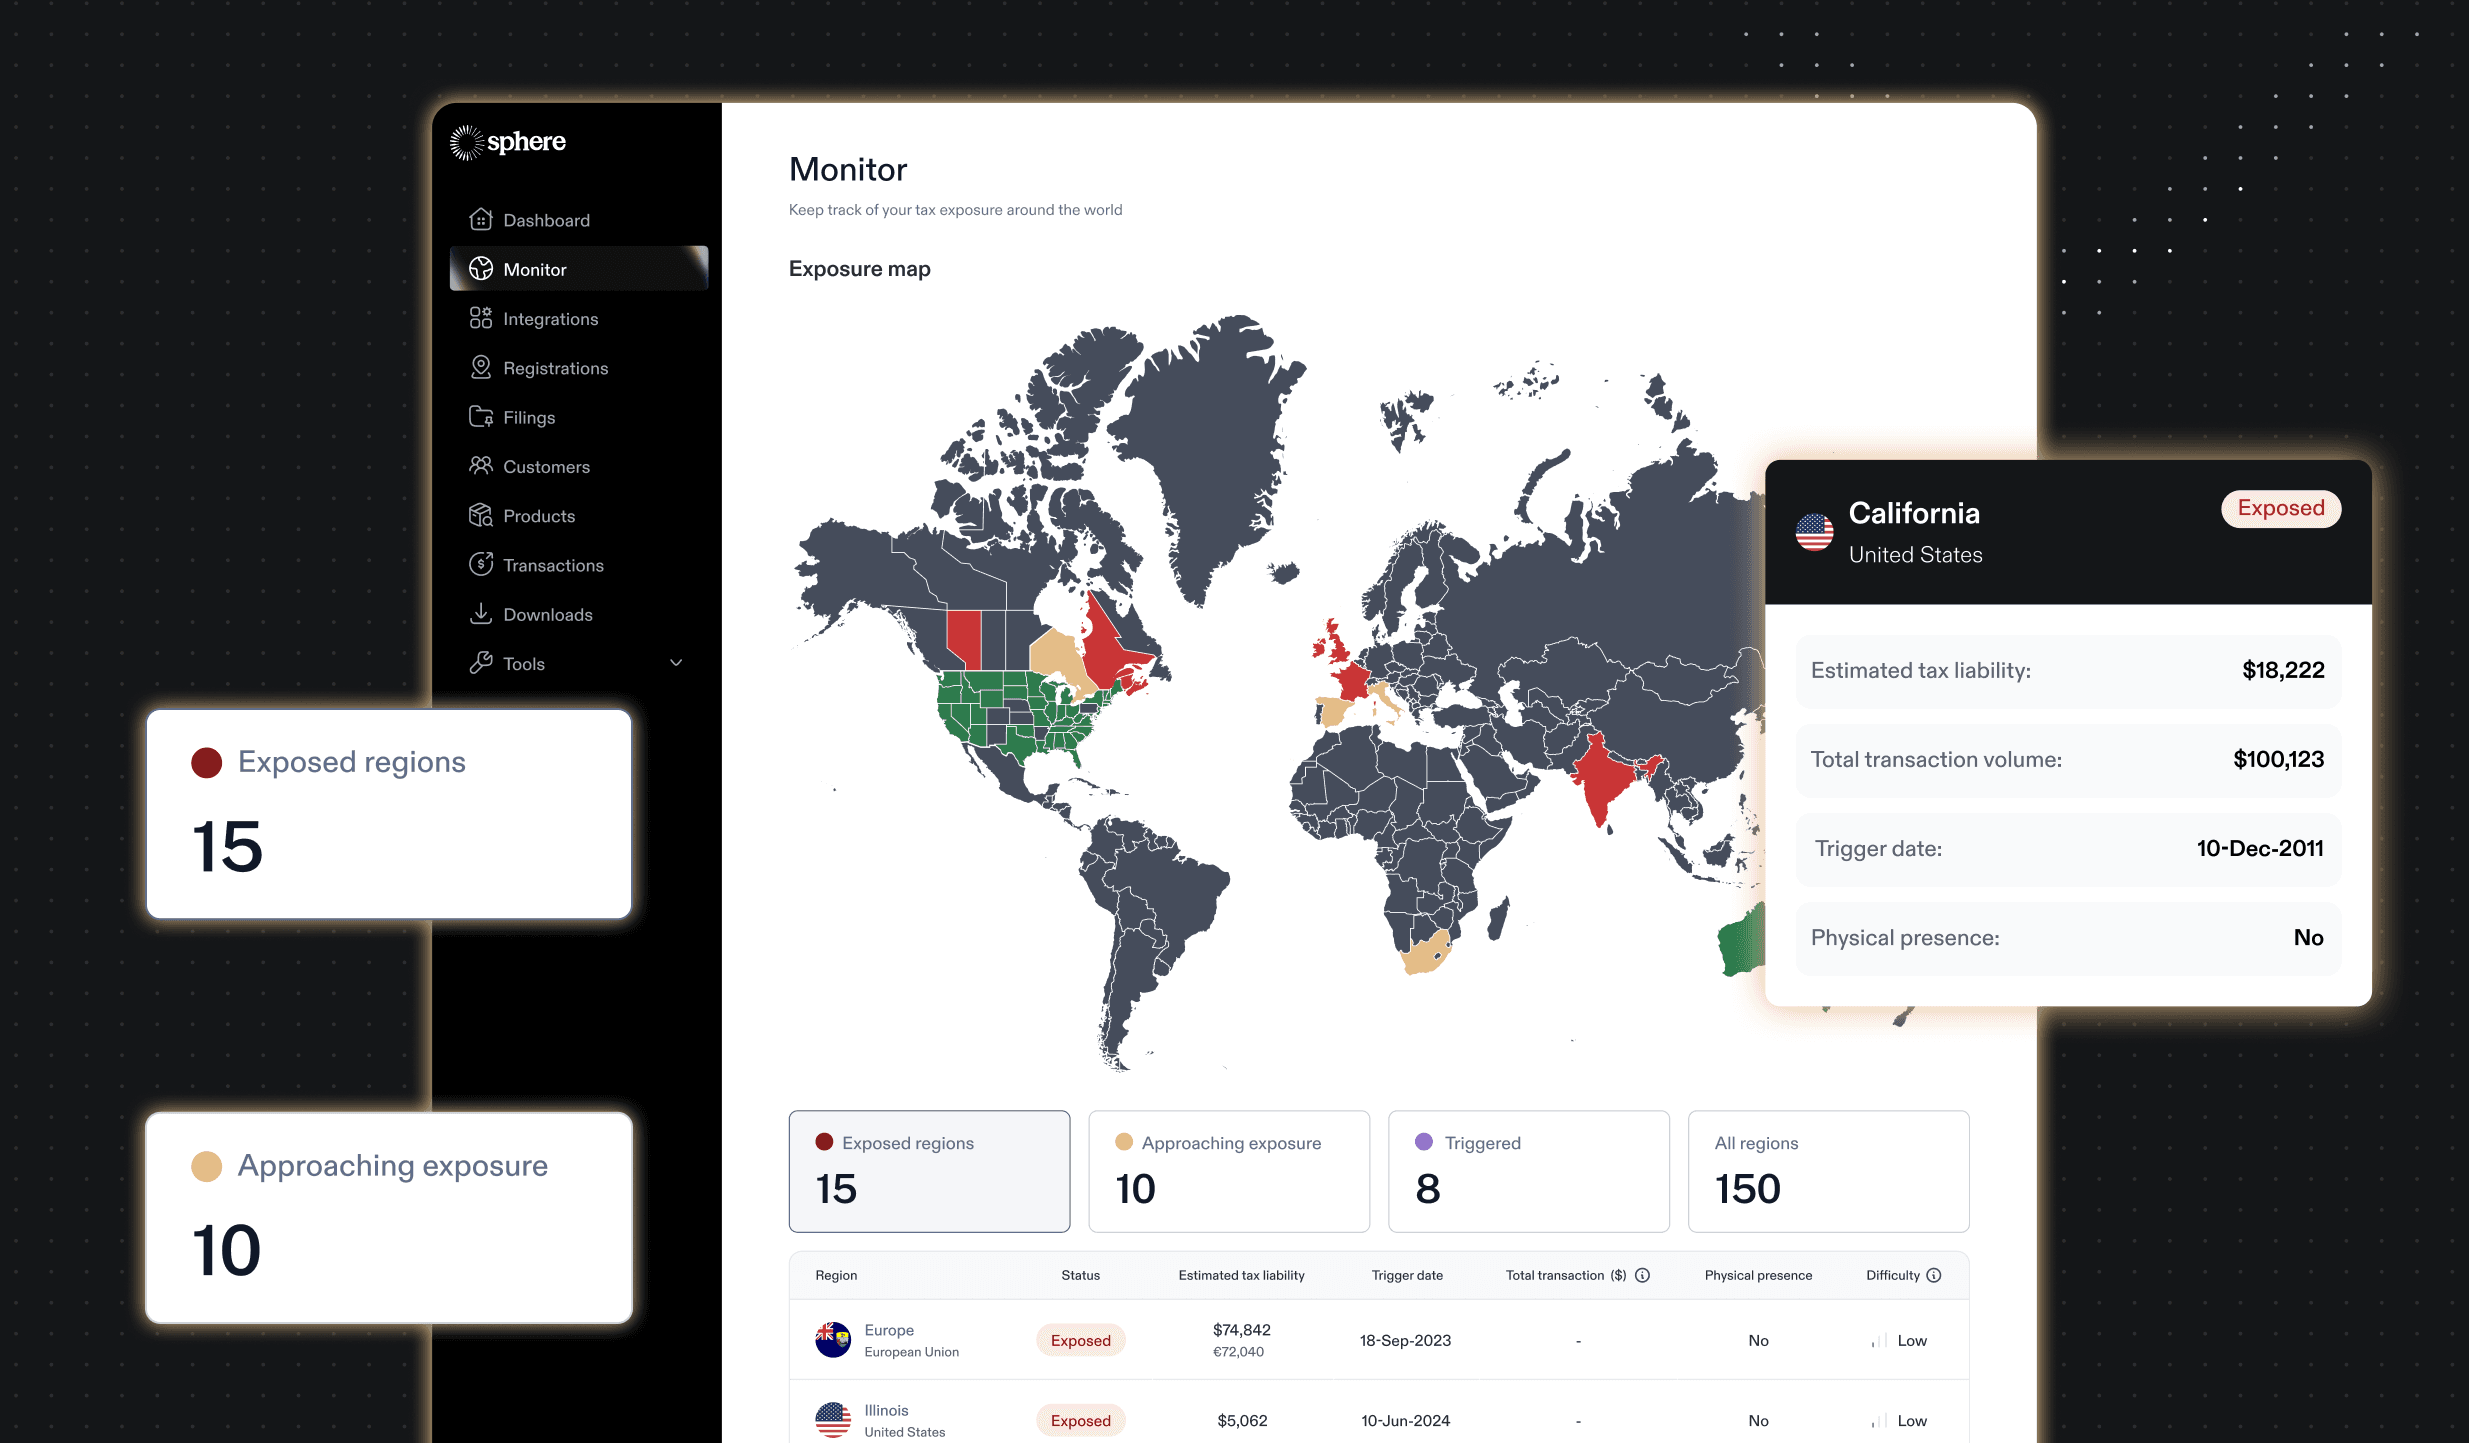
Task: Click the Customers people icon
Action: [480, 465]
